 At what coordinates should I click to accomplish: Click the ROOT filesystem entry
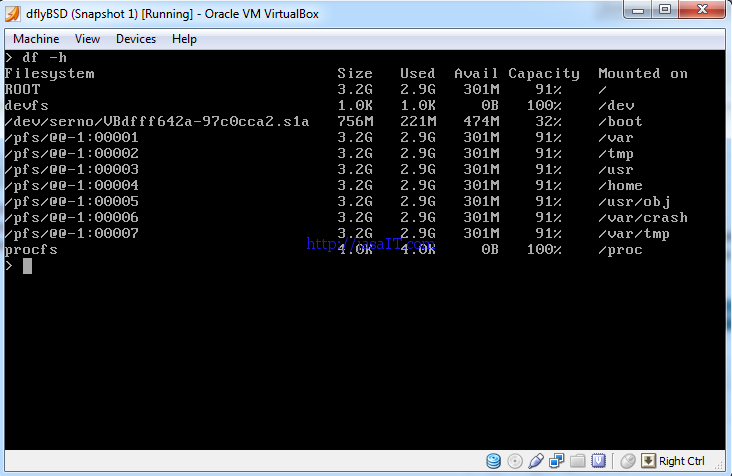coord(22,89)
